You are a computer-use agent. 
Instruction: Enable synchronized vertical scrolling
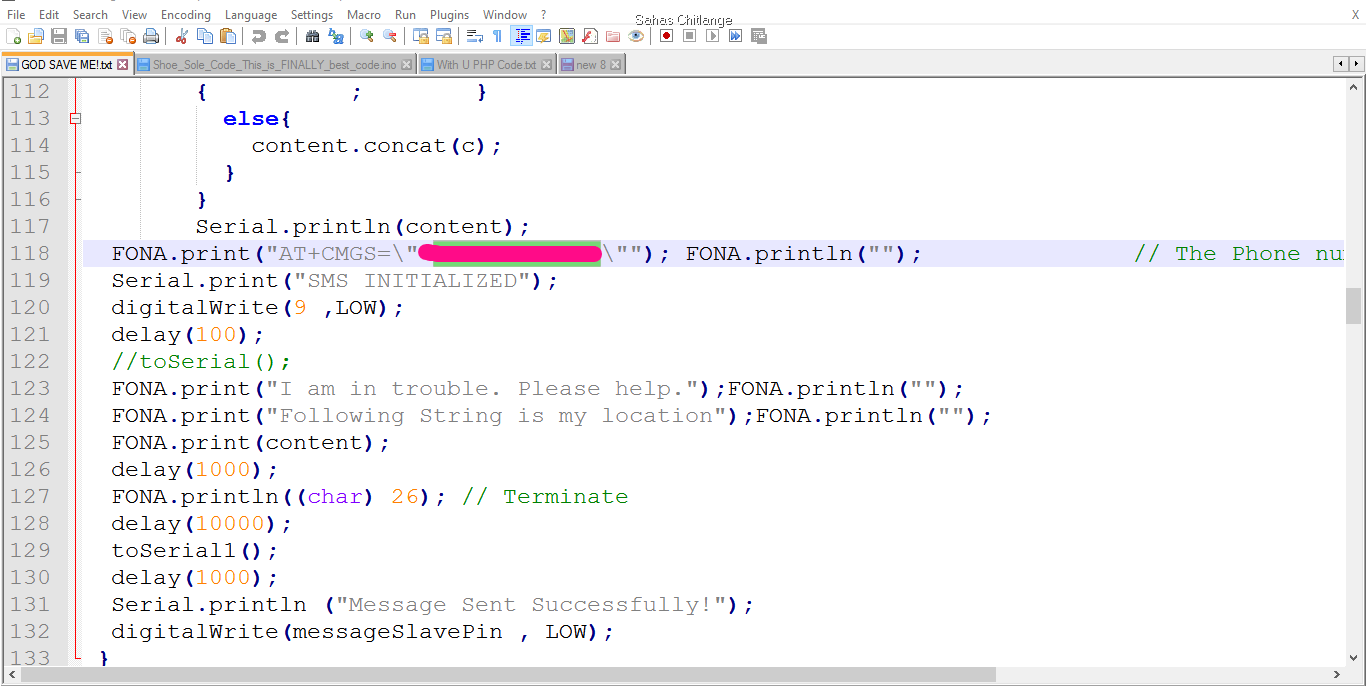(421, 36)
